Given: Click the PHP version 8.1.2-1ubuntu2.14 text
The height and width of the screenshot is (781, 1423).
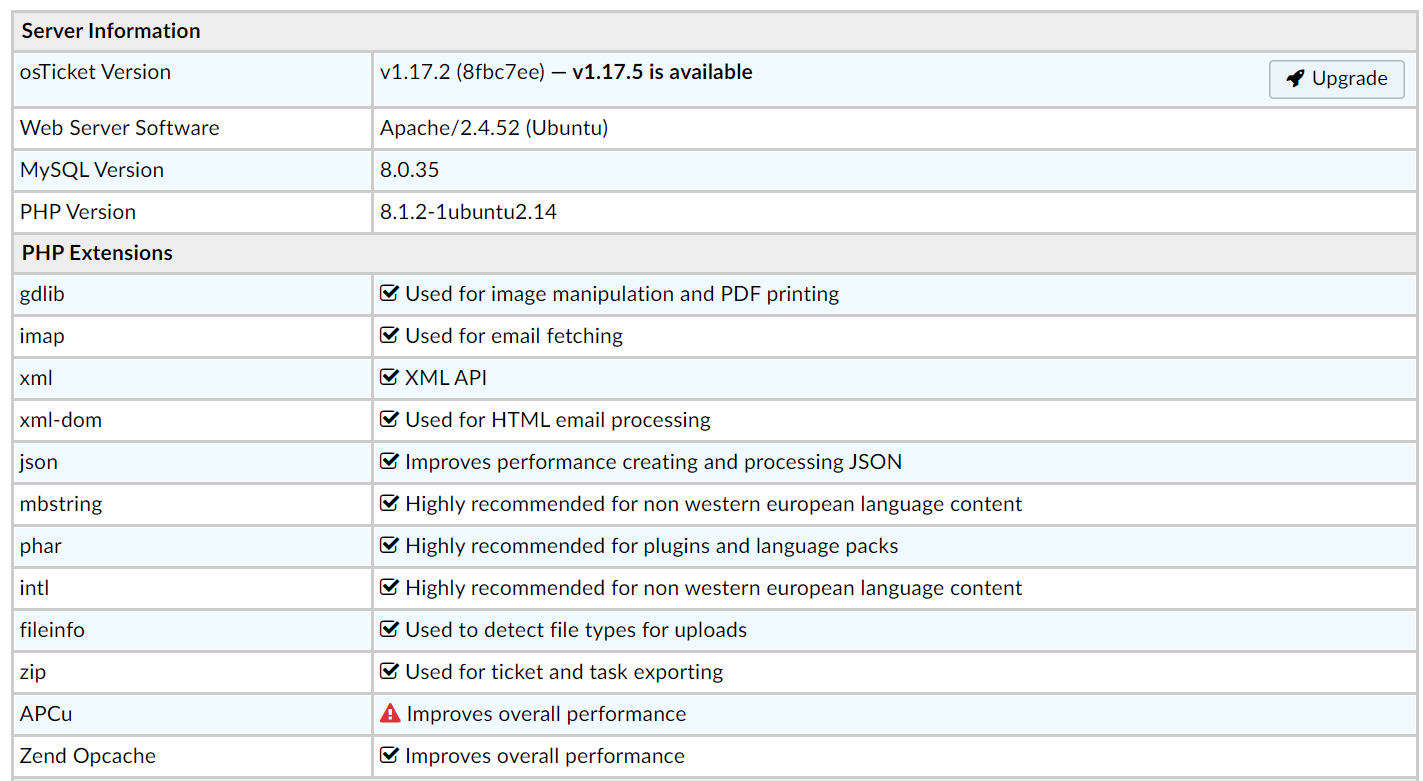Looking at the screenshot, I should pyautogui.click(x=468, y=212).
